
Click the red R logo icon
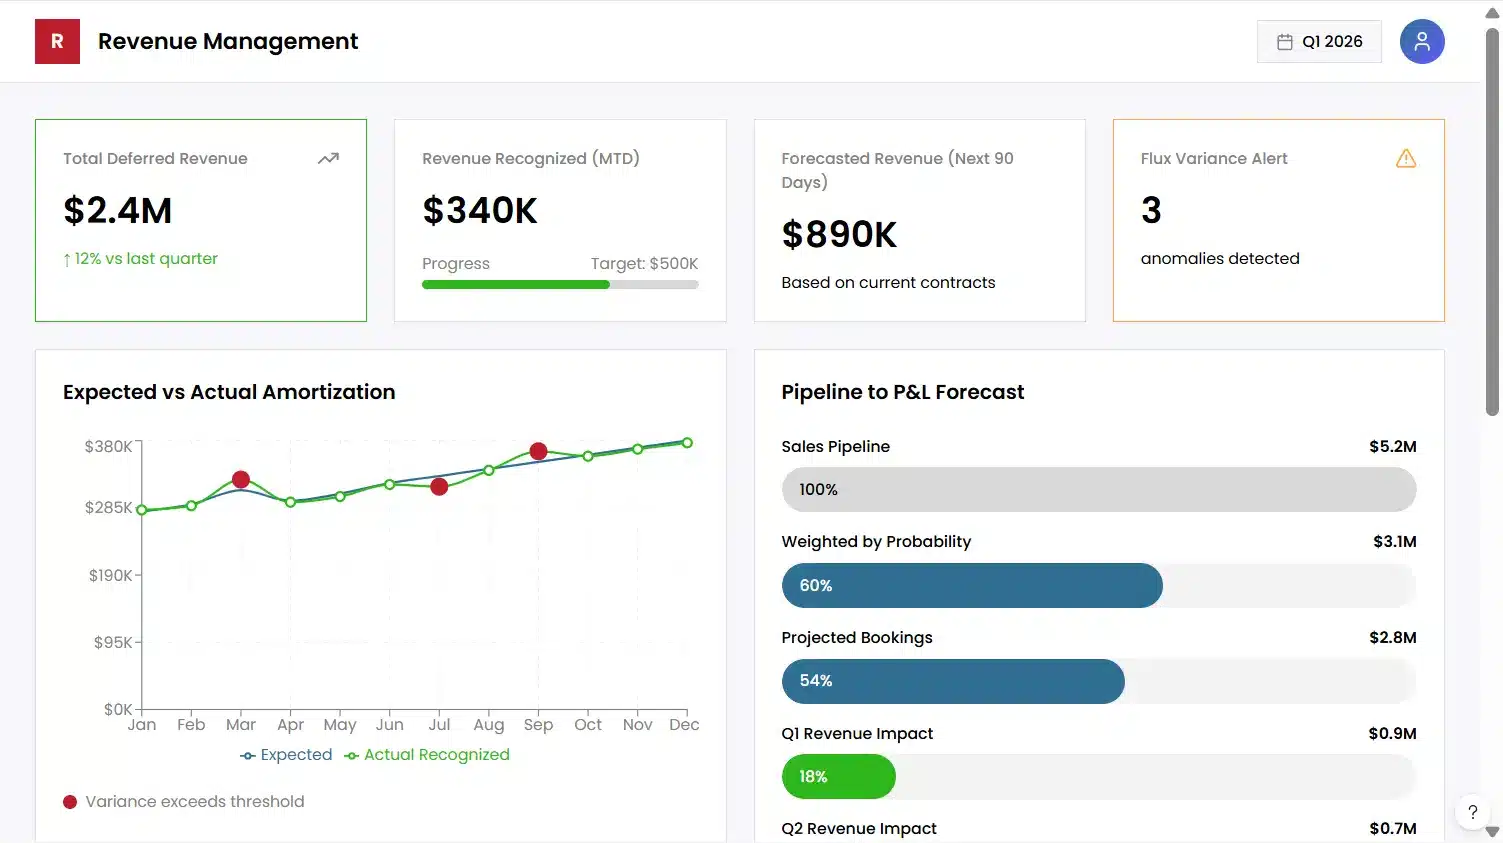click(x=57, y=42)
